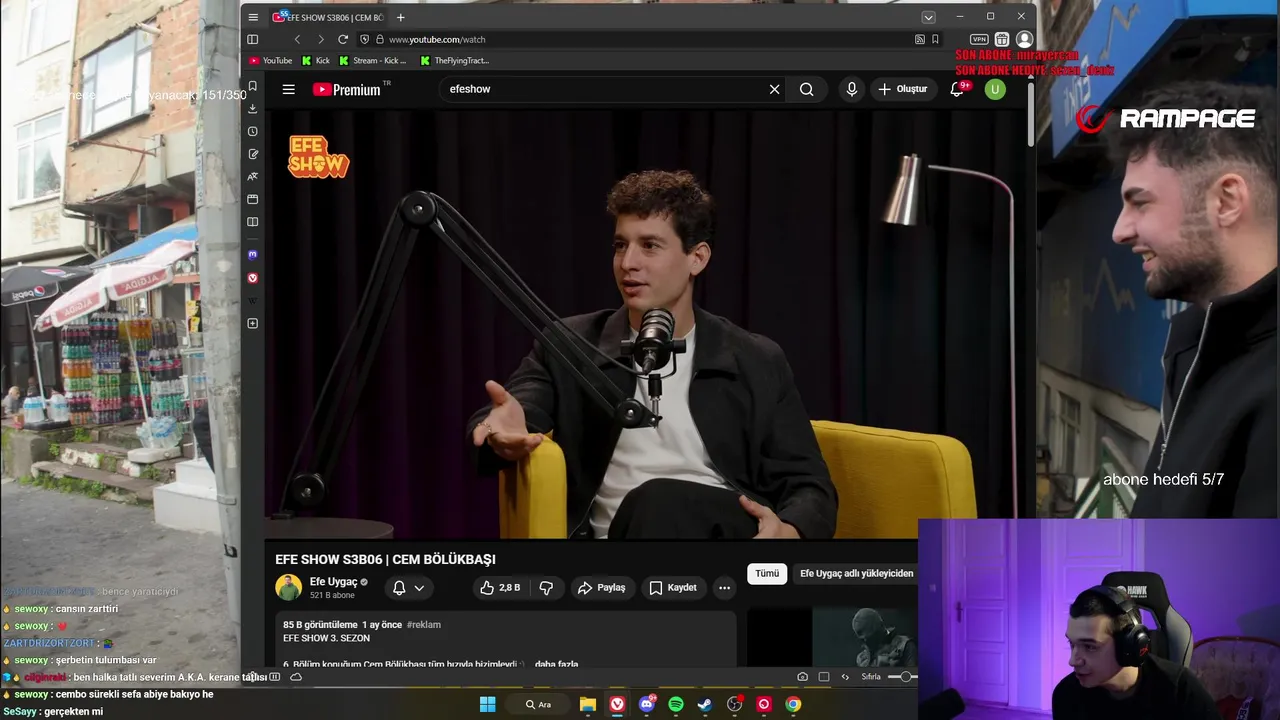Open the YouTube guide hamburger menu
The height and width of the screenshot is (720, 1280).
288,89
